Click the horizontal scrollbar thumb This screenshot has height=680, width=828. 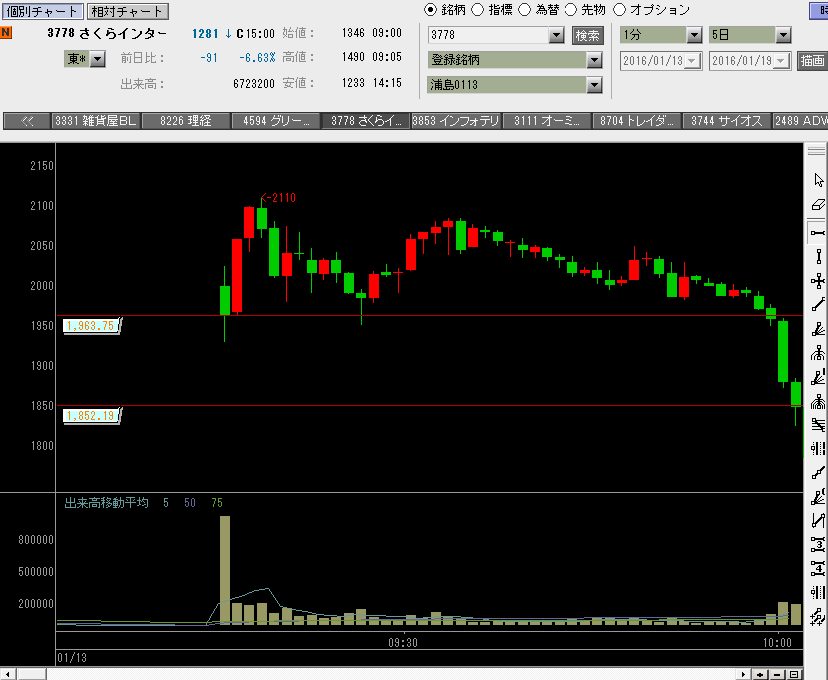pyautogui.click(x=32, y=674)
